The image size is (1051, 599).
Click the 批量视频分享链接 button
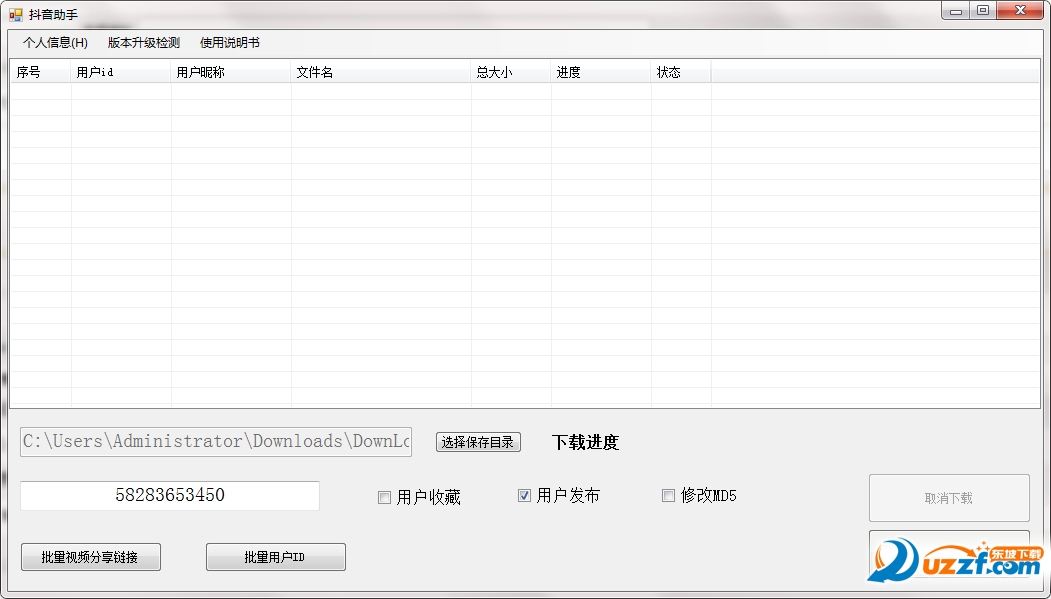pyautogui.click(x=90, y=557)
